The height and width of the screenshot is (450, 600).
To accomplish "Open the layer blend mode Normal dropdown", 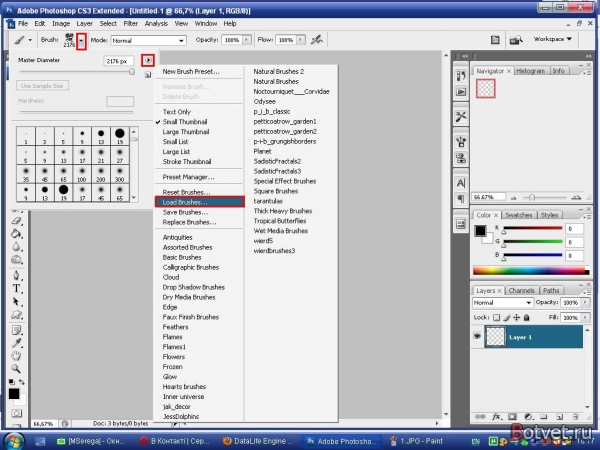I will (x=502, y=302).
